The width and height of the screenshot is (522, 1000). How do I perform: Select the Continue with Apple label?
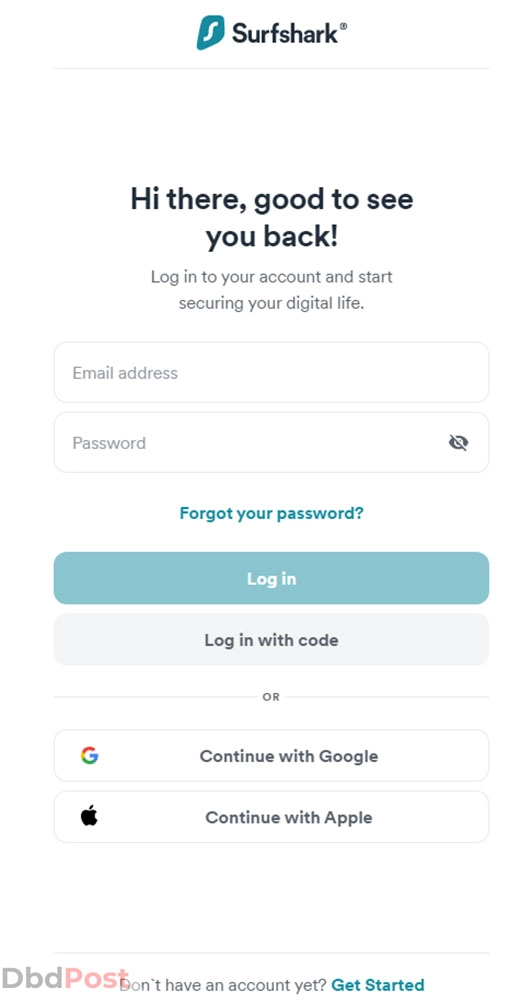288,817
